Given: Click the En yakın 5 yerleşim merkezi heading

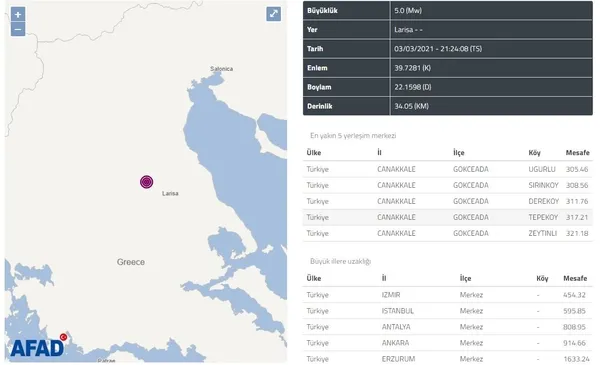Looking at the screenshot, I should click(x=353, y=136).
